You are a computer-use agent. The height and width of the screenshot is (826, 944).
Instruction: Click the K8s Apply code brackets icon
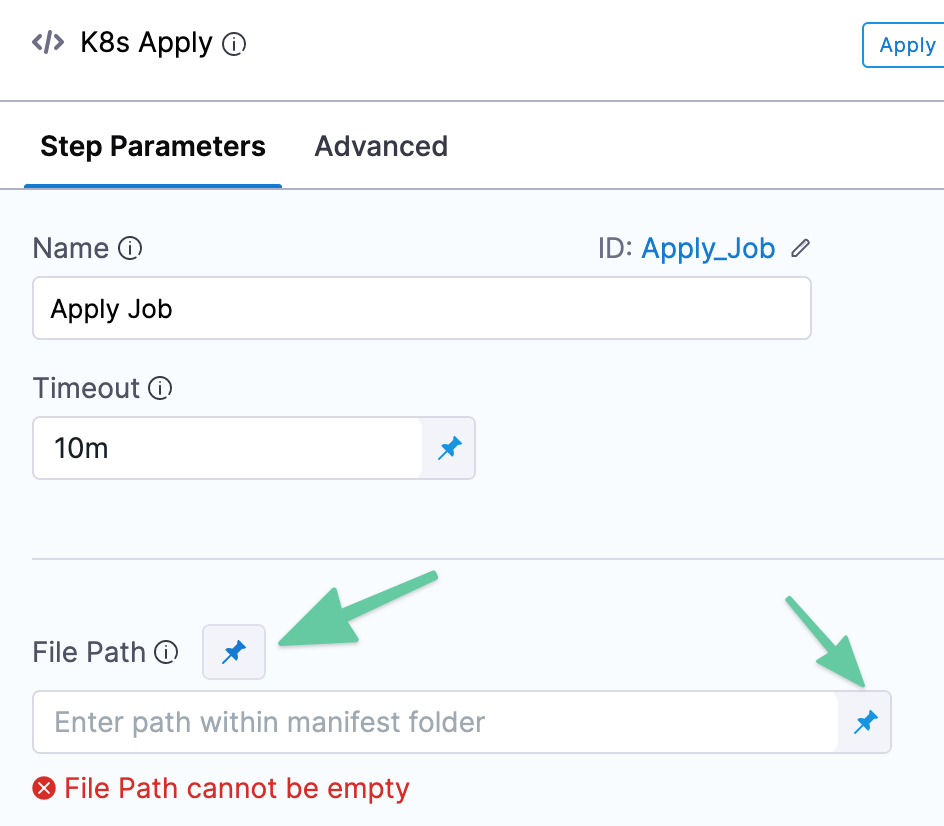pyautogui.click(x=48, y=43)
